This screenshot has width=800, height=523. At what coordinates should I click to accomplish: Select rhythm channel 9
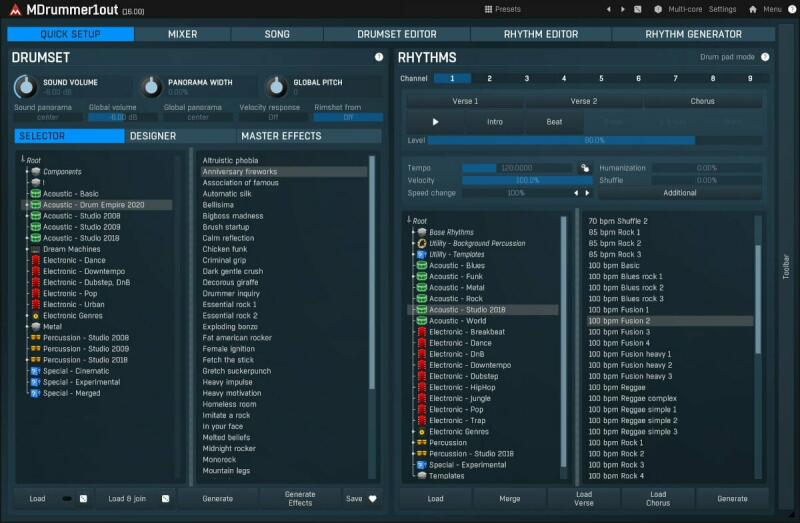pyautogui.click(x=750, y=79)
